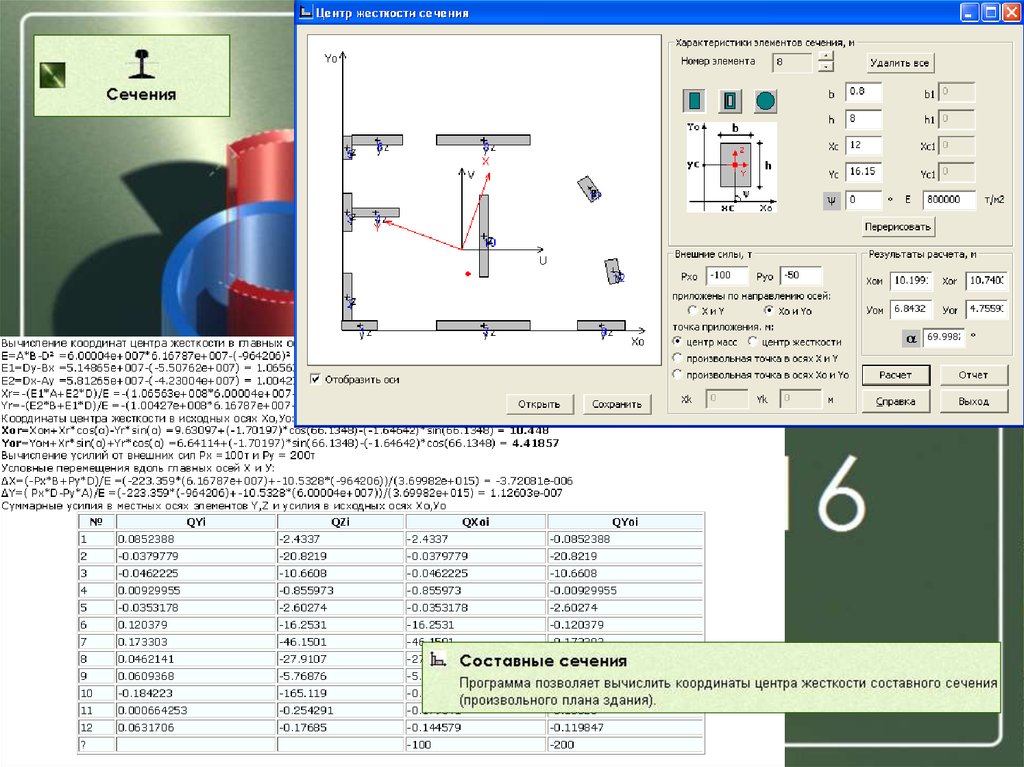Open a file with the Открыть button
1024x767 pixels.
click(540, 404)
